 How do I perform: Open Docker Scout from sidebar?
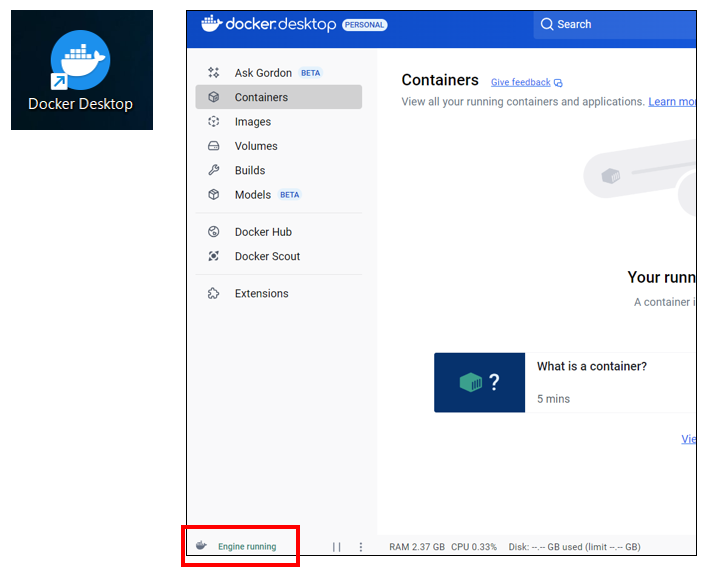(278, 256)
